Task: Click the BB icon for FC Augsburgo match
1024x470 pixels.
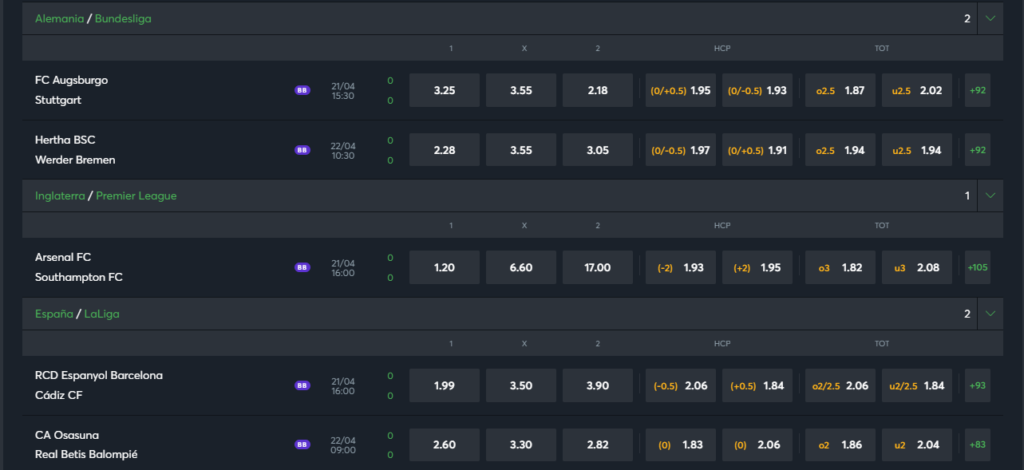Action: tap(302, 90)
